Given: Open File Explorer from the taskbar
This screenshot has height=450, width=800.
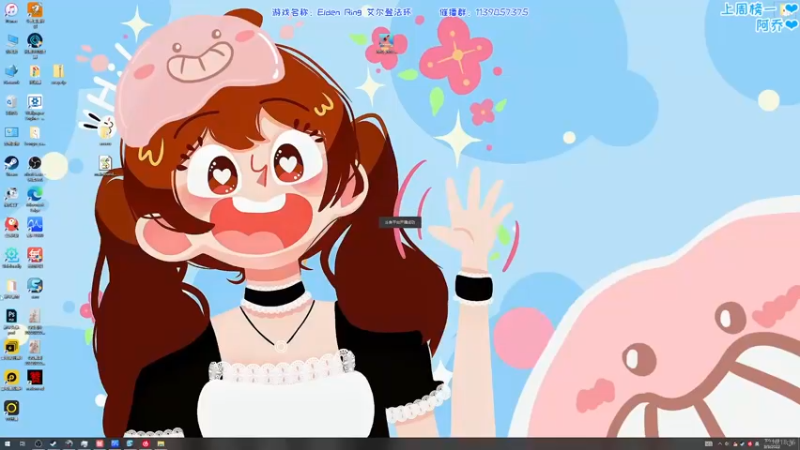Looking at the screenshot, I should point(161,444).
